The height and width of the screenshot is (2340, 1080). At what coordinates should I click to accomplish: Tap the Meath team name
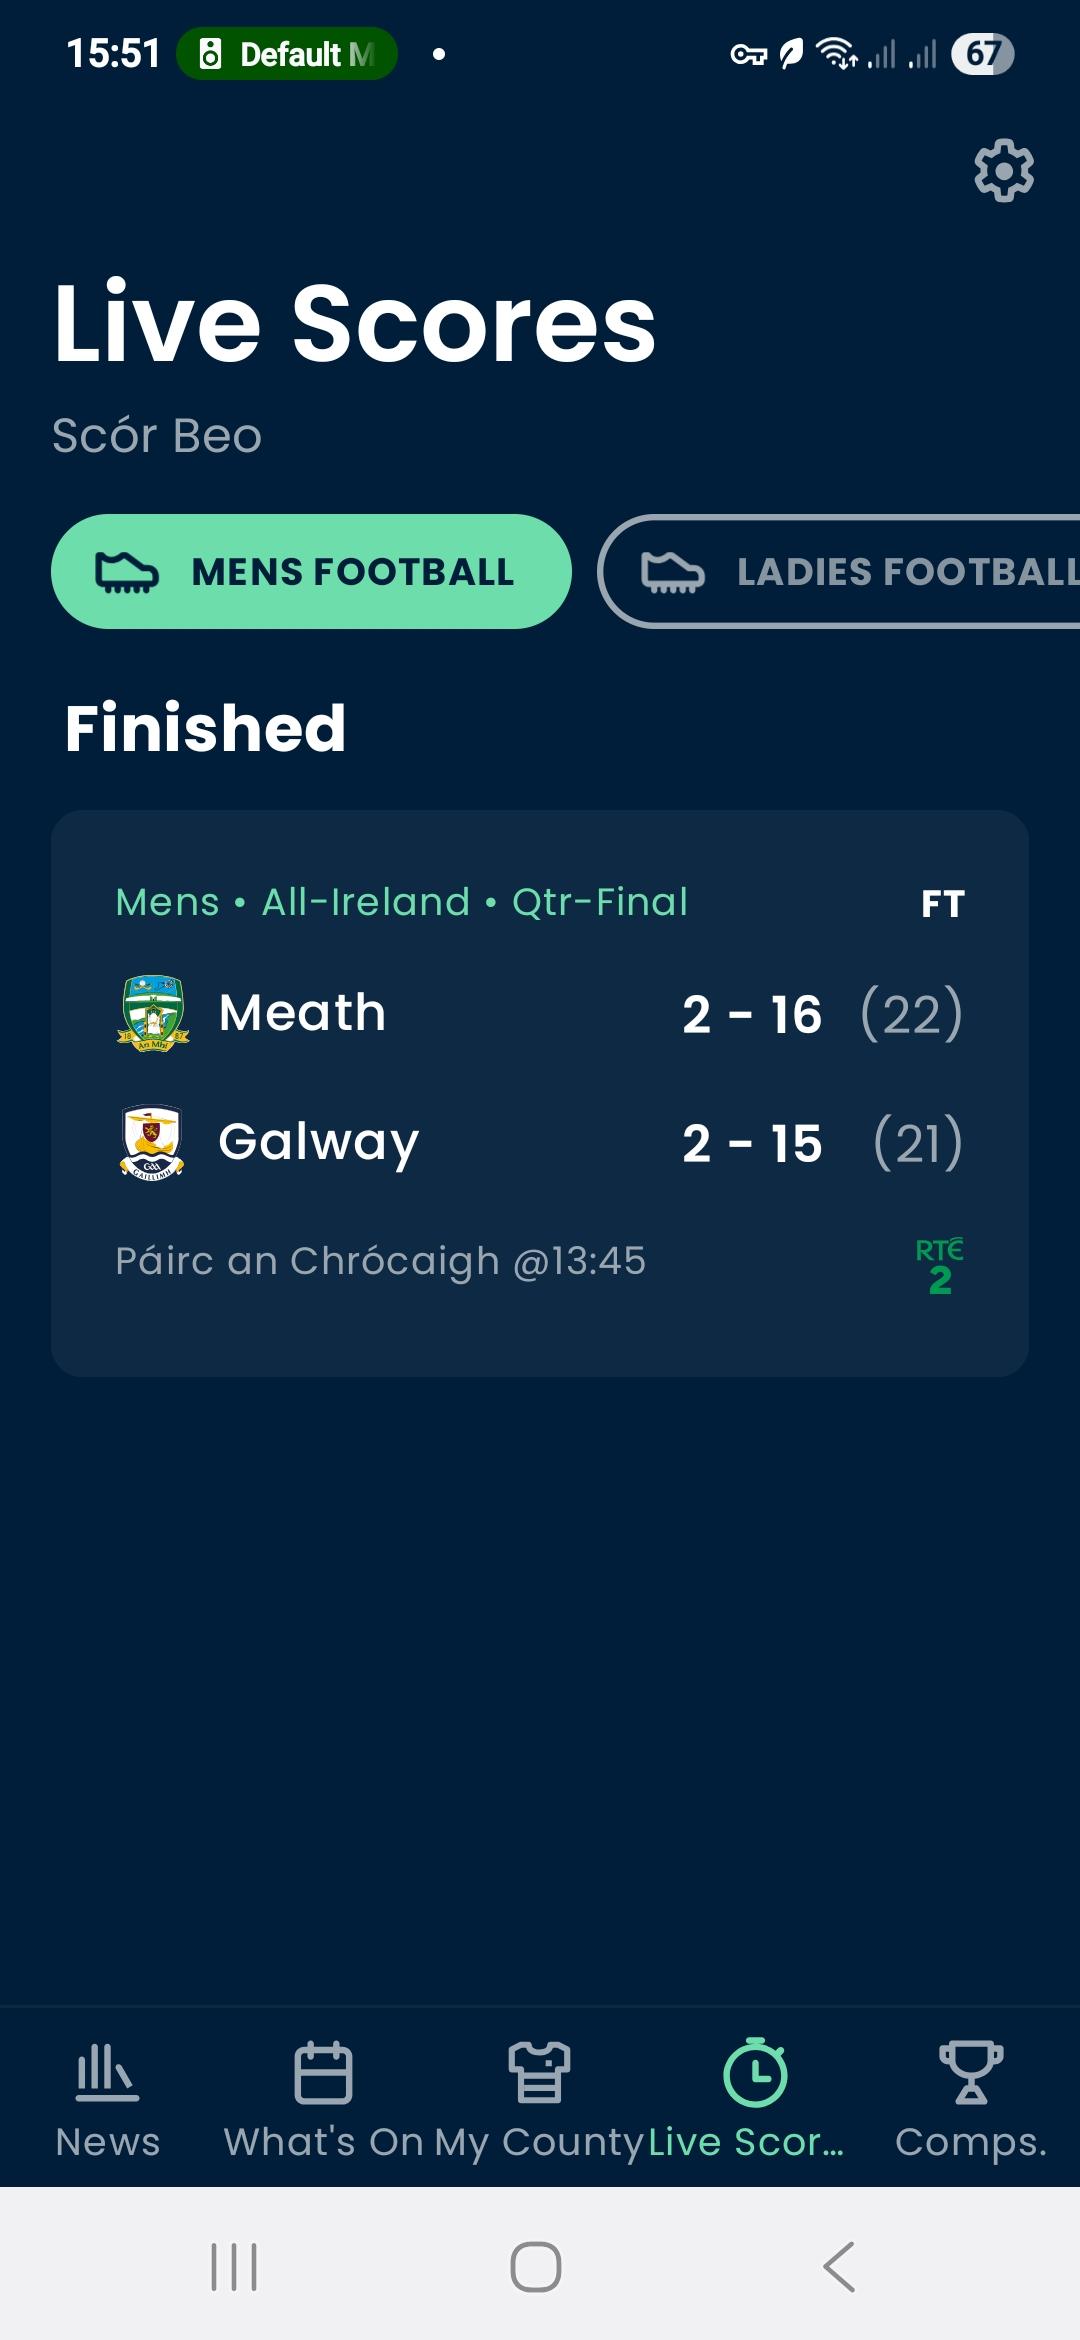(x=302, y=1013)
